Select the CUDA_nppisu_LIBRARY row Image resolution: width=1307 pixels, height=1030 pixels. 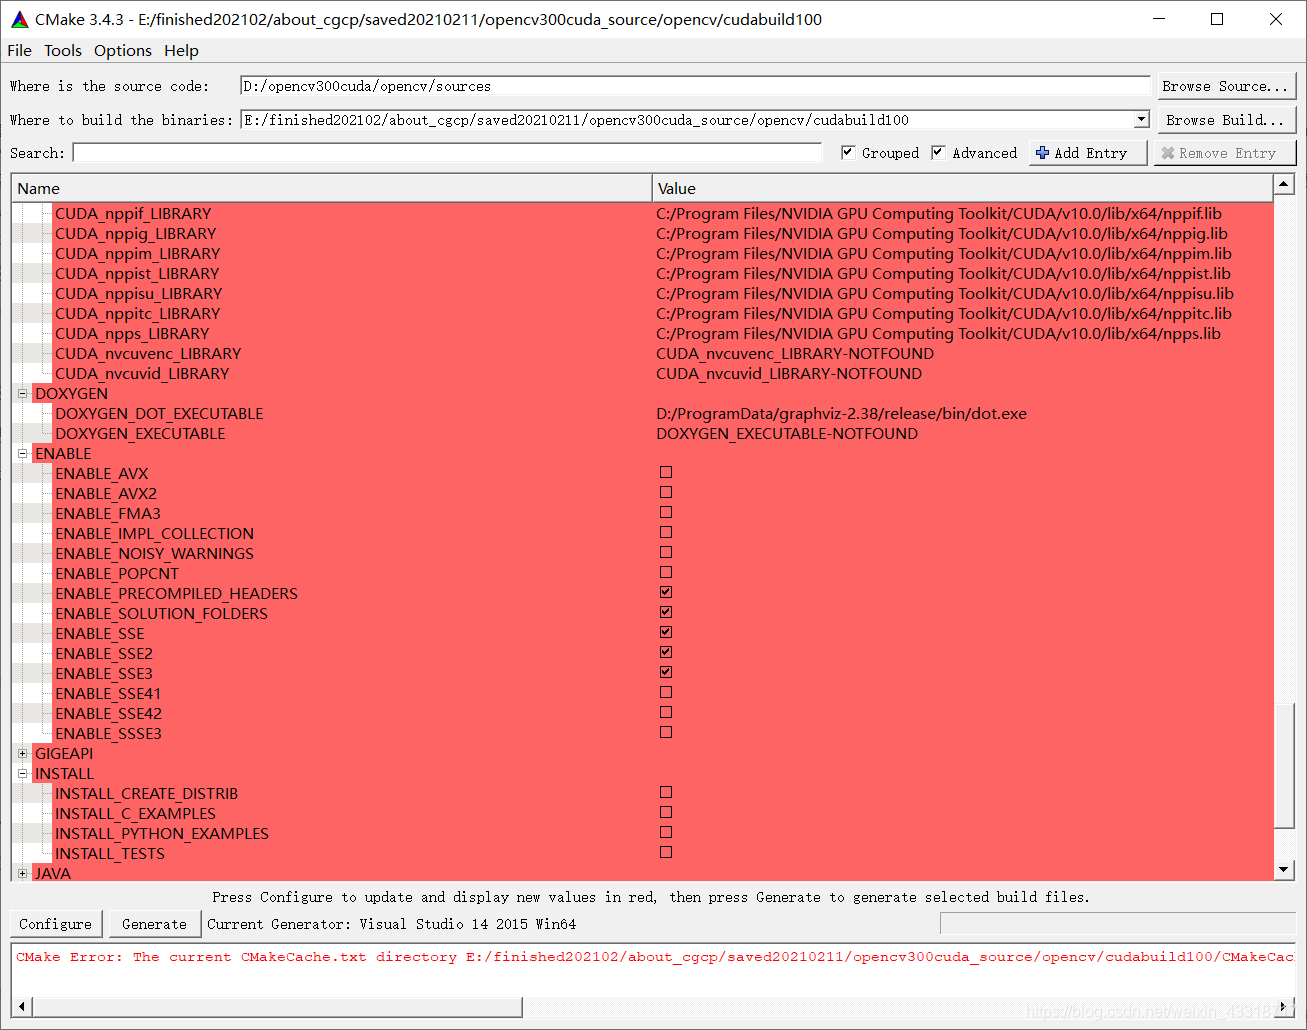click(642, 293)
